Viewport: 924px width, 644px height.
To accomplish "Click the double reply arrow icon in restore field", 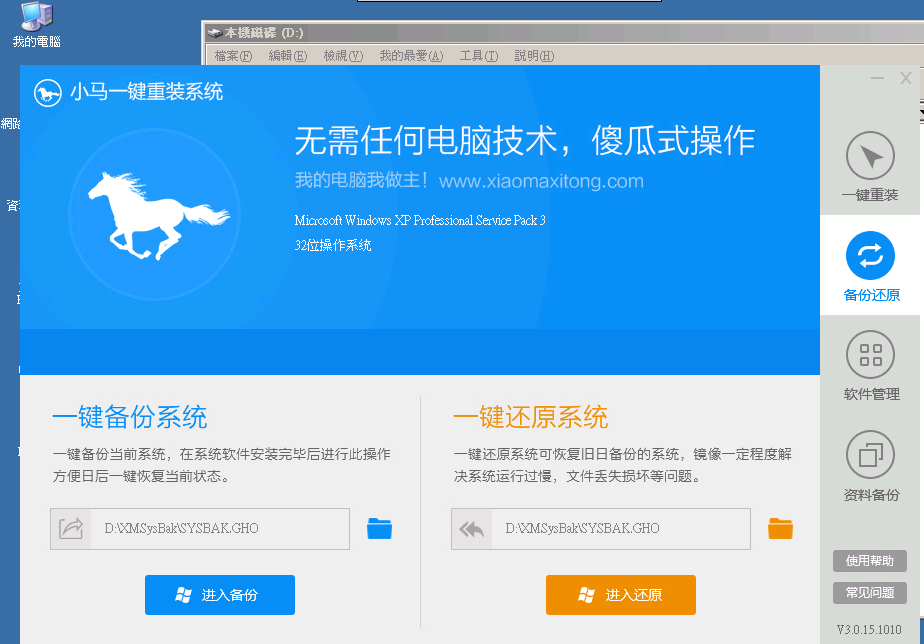I will [471, 529].
